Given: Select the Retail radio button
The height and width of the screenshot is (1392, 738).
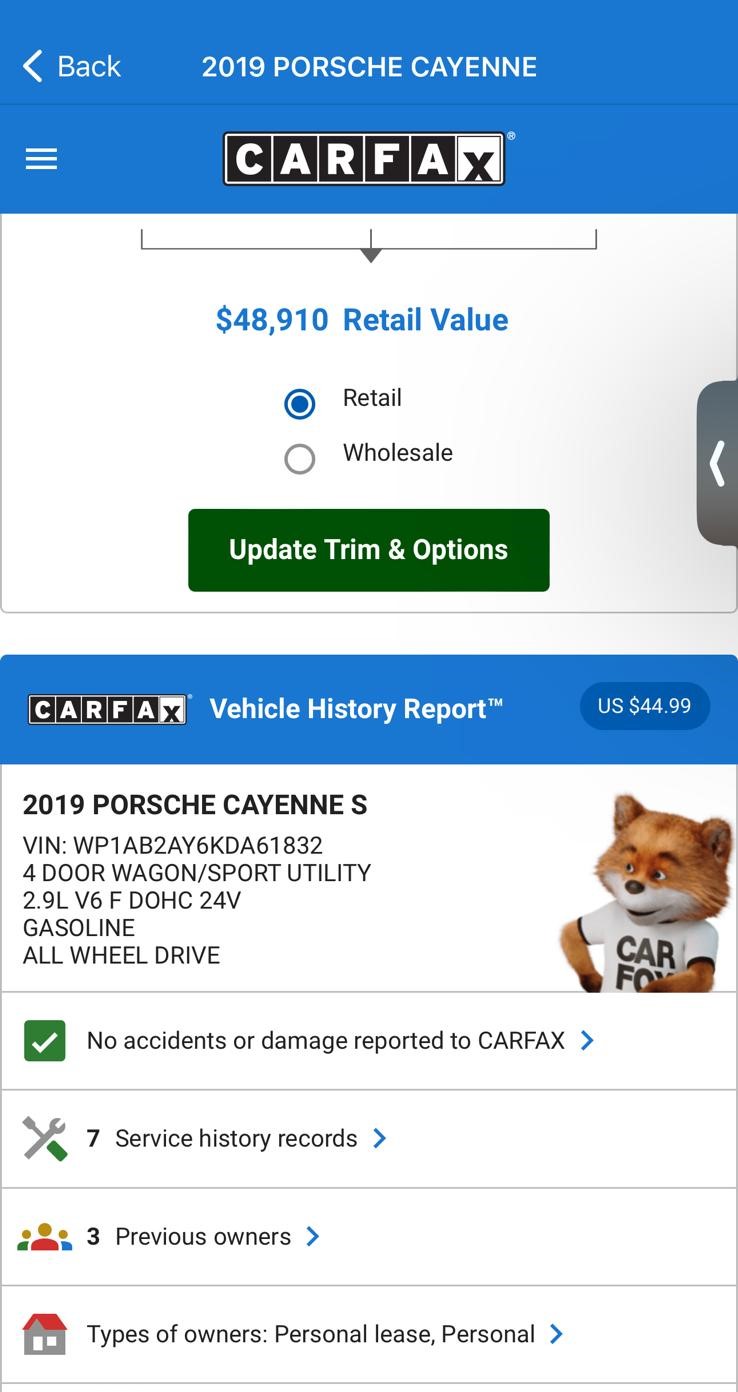Looking at the screenshot, I should [x=300, y=403].
